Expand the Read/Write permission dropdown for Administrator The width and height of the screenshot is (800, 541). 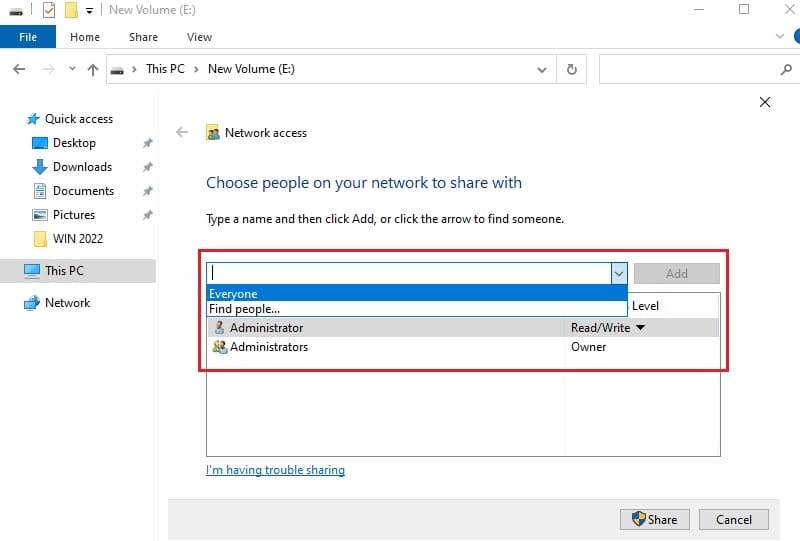point(640,328)
